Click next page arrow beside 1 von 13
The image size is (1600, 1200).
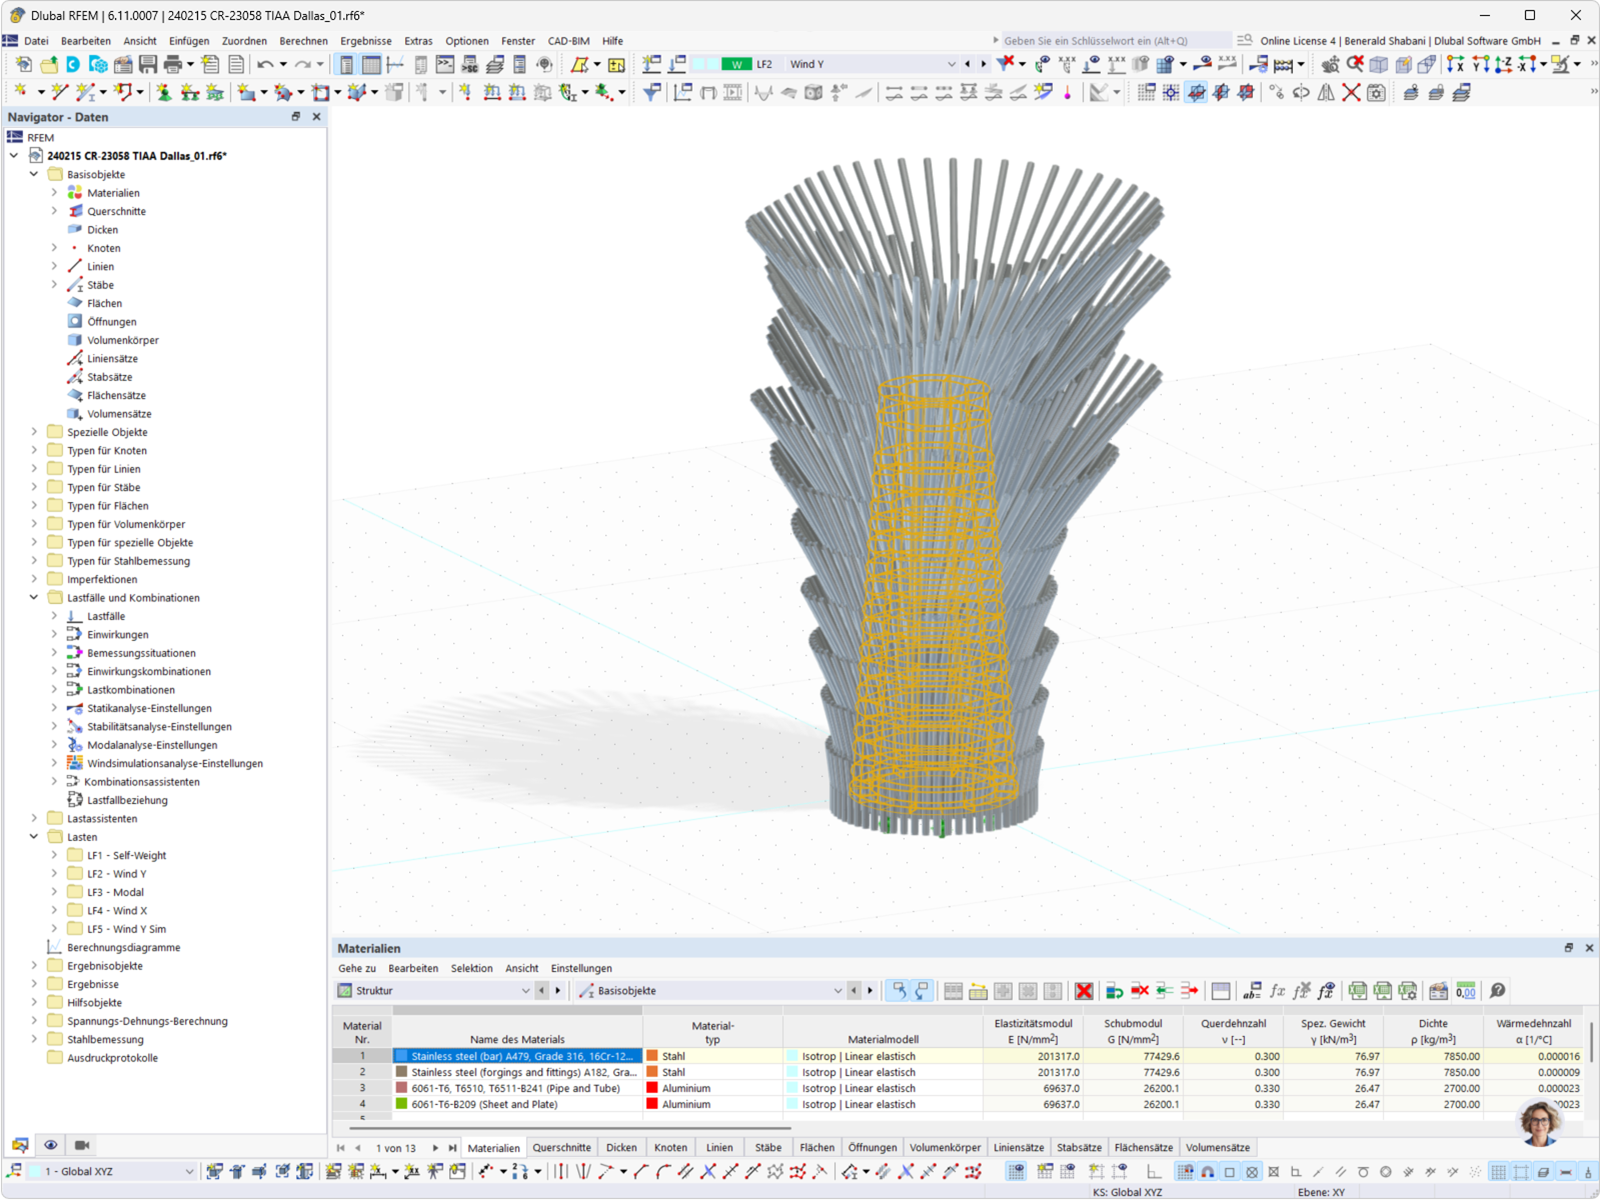[x=436, y=1147]
